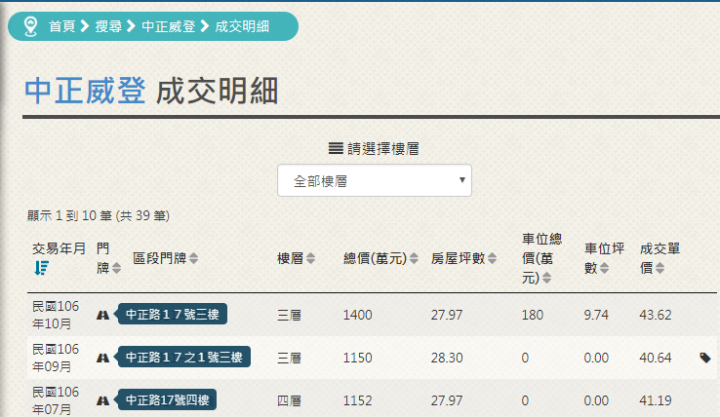Image resolution: width=720 pixels, height=417 pixels.
Task: Select address tag 中正路17號四樓
Action: (166, 400)
